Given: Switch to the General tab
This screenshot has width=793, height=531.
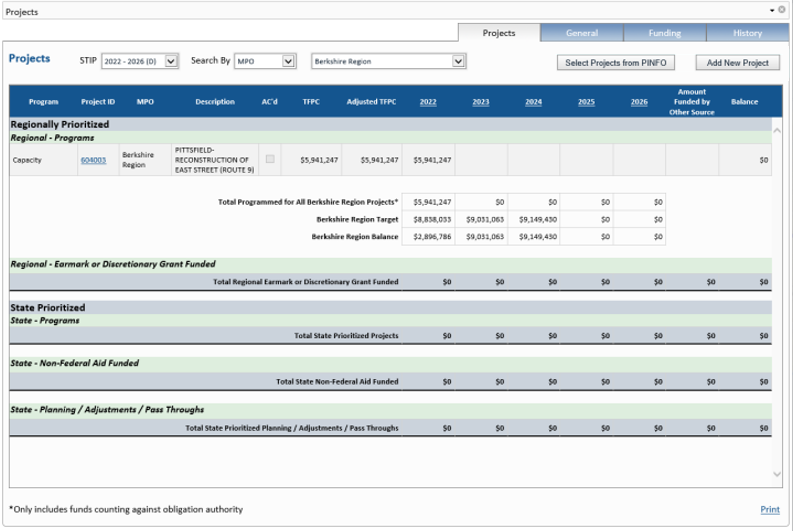Looking at the screenshot, I should (581, 33).
